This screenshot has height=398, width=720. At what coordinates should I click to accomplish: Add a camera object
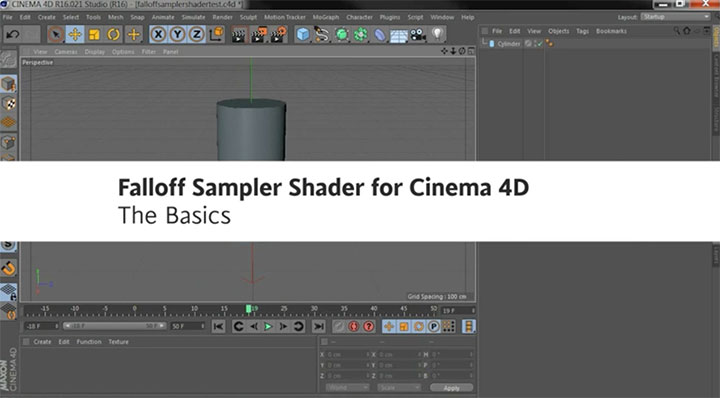[418, 34]
